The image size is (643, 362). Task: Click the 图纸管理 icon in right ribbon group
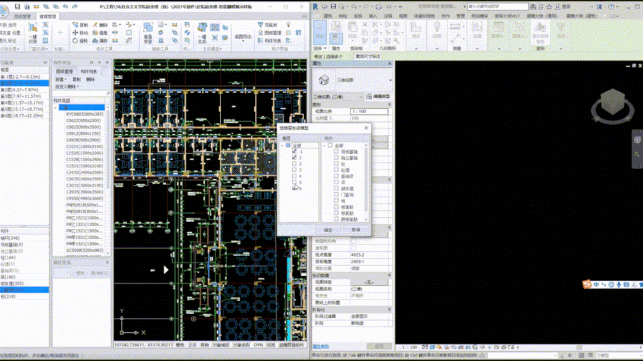tap(269, 33)
